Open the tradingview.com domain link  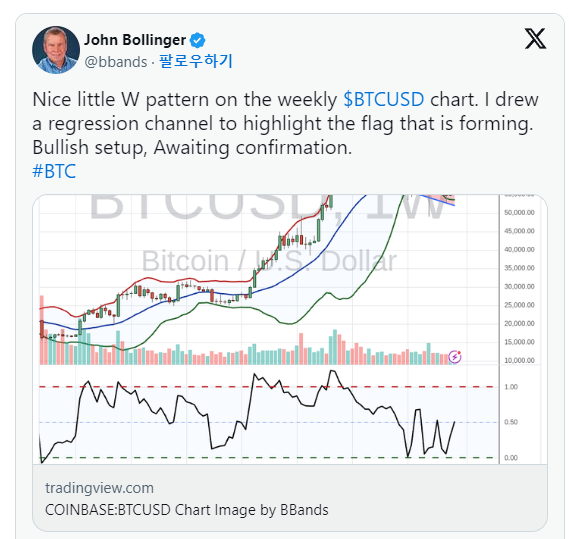99,488
